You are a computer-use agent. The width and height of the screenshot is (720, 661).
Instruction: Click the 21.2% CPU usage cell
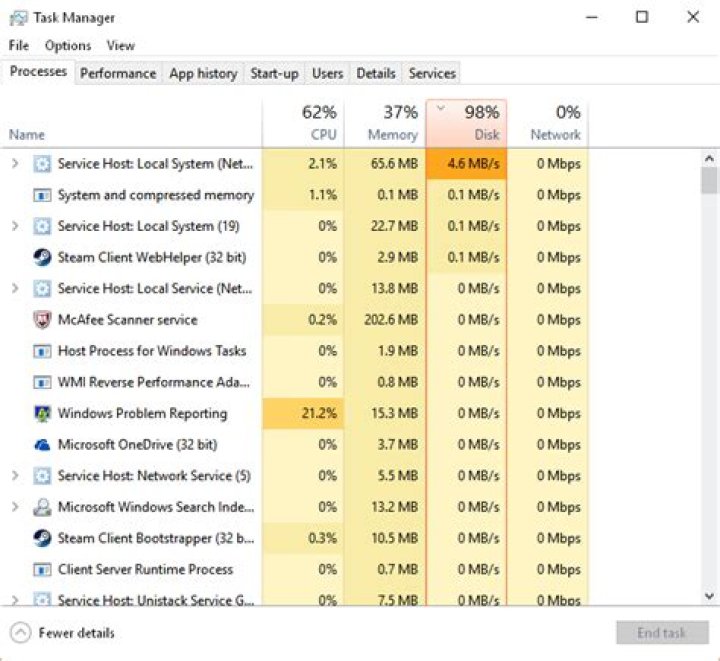point(303,414)
